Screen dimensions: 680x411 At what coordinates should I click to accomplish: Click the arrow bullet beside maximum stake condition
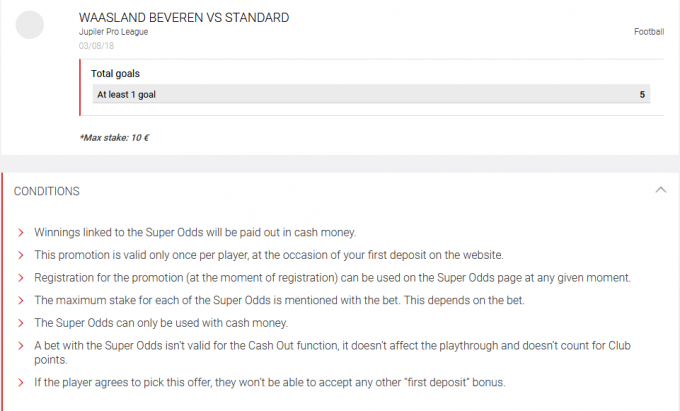coord(20,300)
